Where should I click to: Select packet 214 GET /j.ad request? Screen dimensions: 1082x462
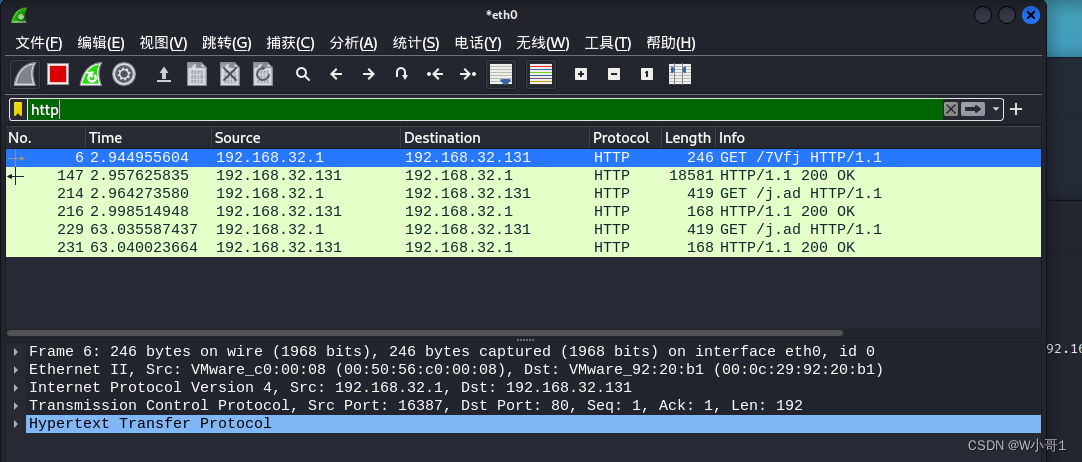(524, 193)
